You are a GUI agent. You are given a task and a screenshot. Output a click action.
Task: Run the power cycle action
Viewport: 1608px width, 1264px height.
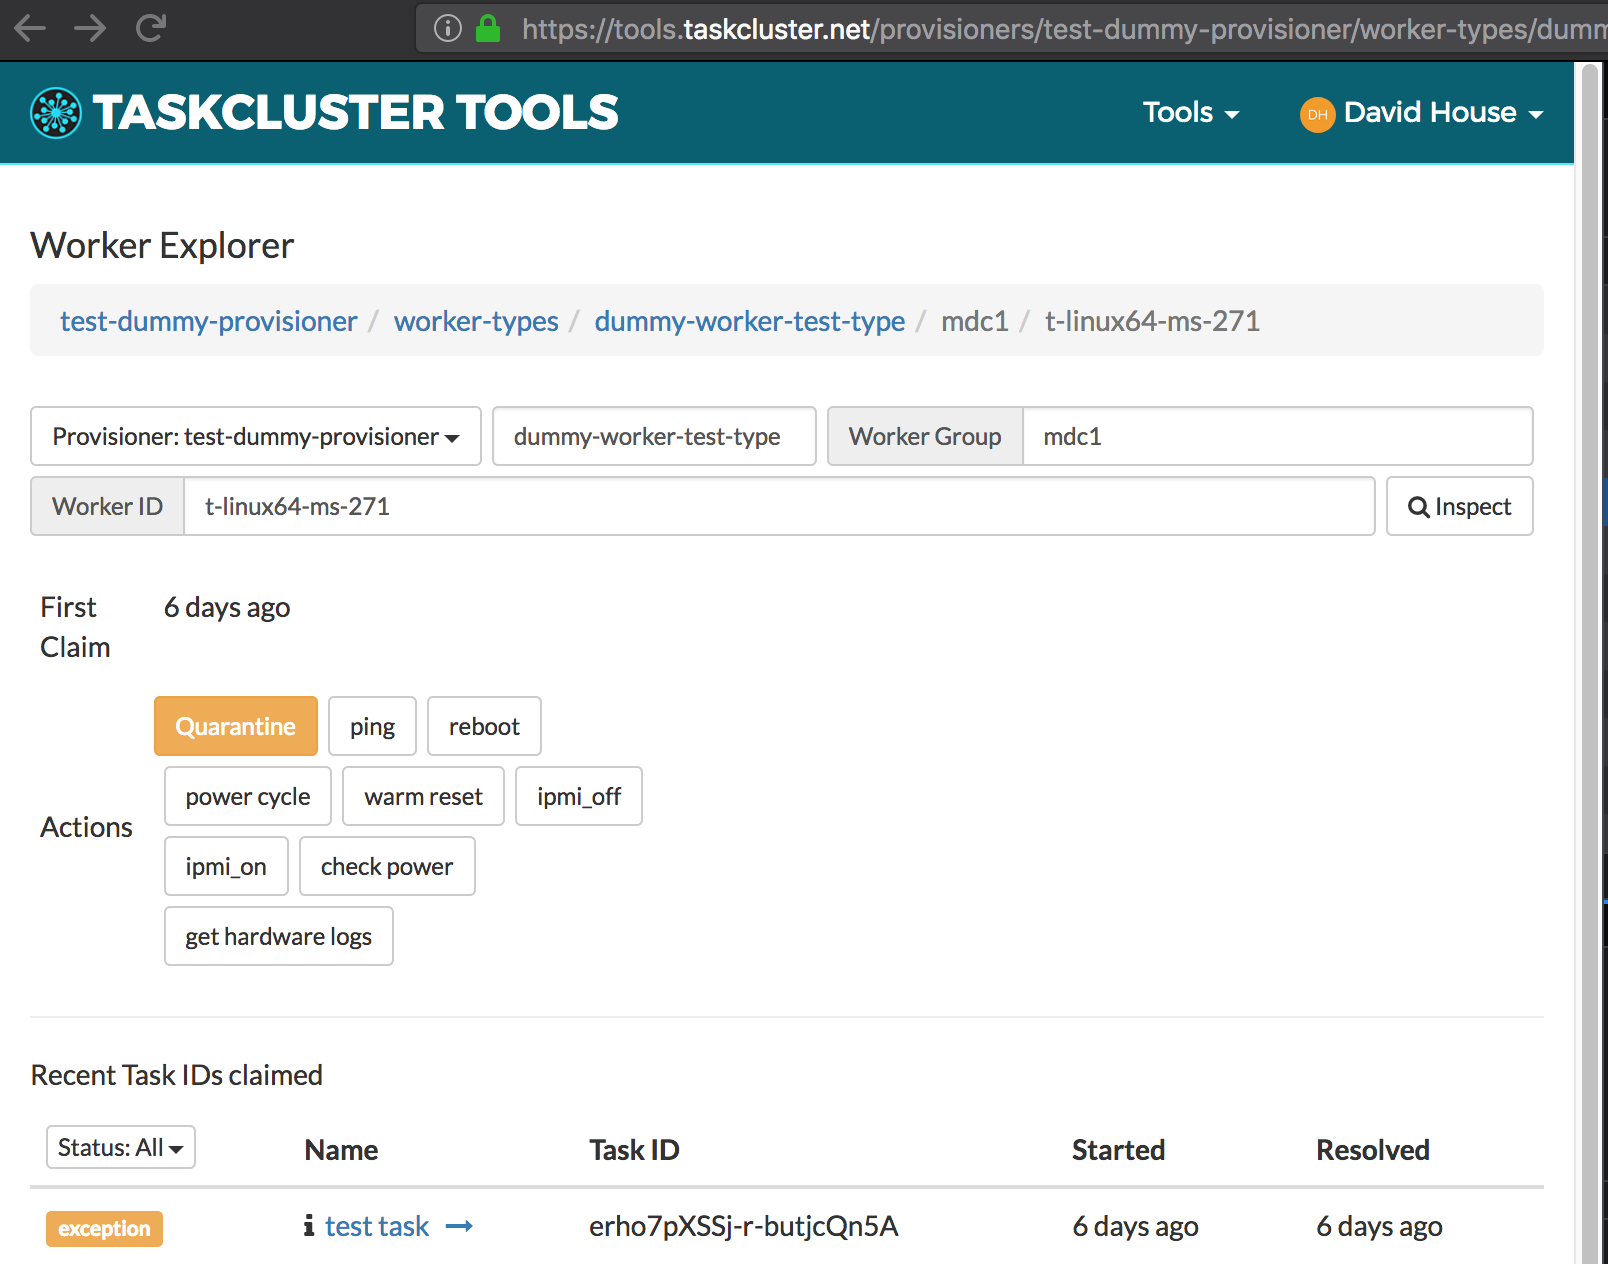pyautogui.click(x=248, y=796)
